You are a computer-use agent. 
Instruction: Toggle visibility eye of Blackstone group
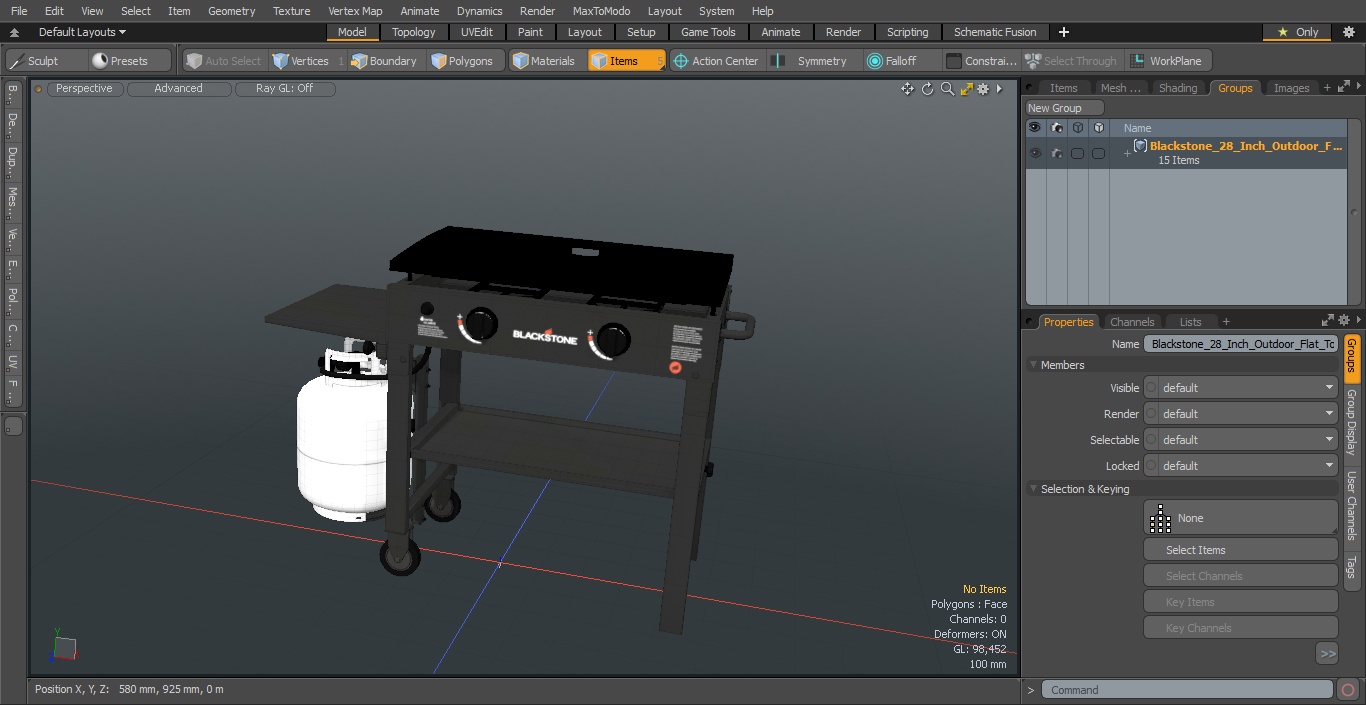(1035, 153)
